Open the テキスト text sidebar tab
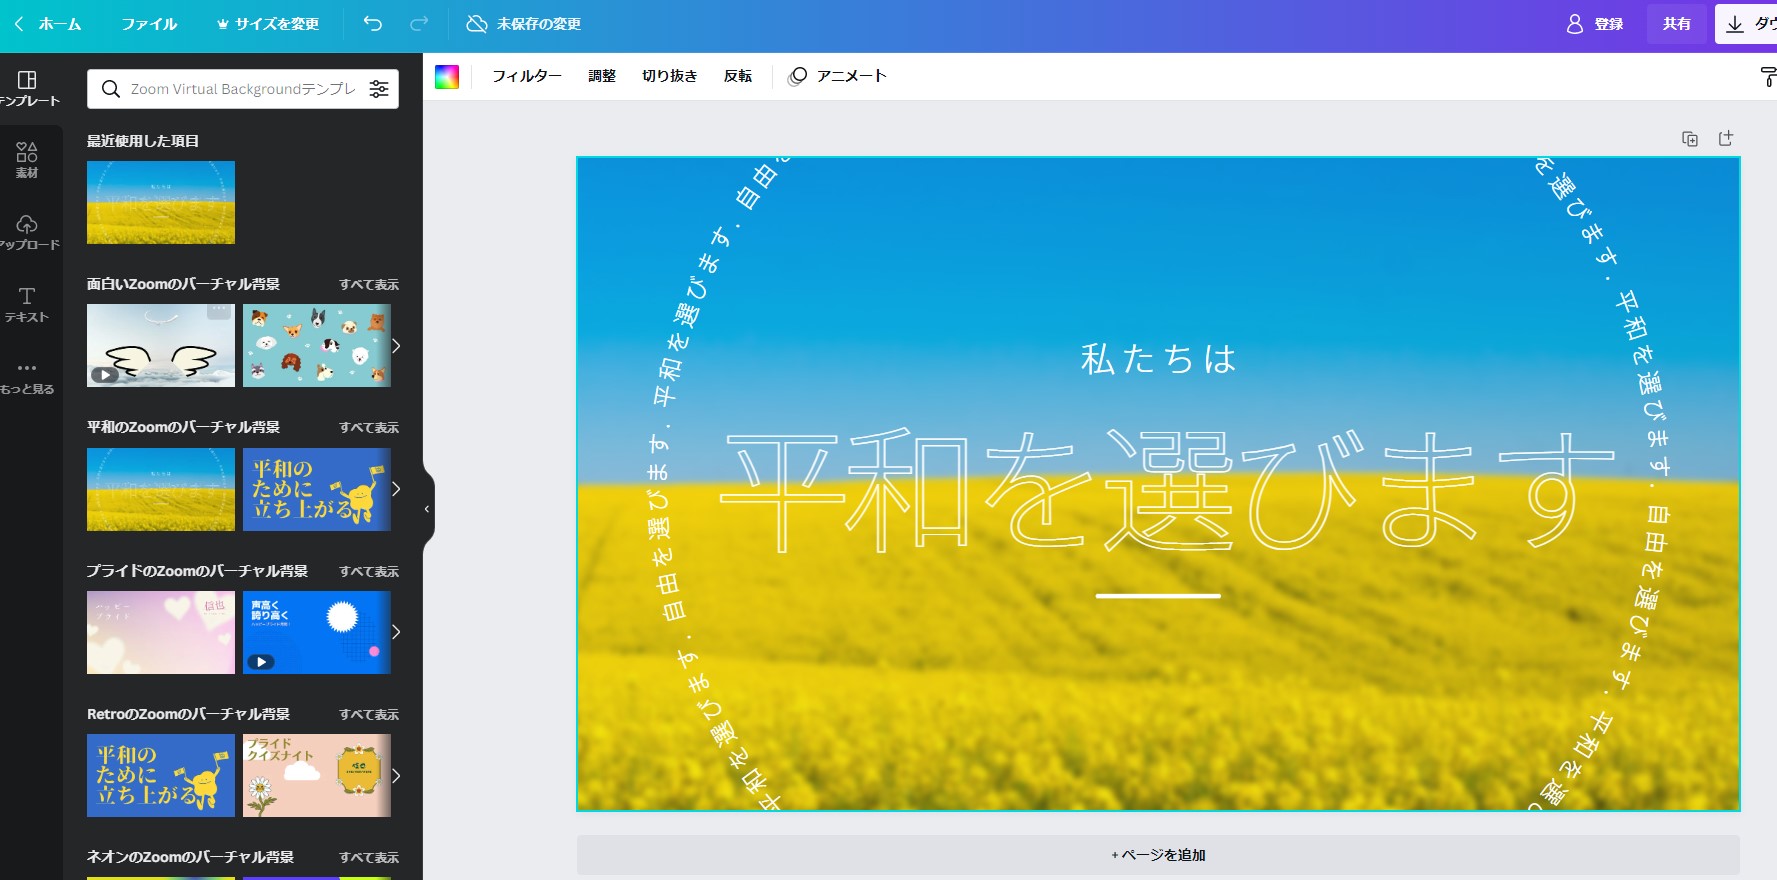The image size is (1777, 880). click(x=27, y=304)
